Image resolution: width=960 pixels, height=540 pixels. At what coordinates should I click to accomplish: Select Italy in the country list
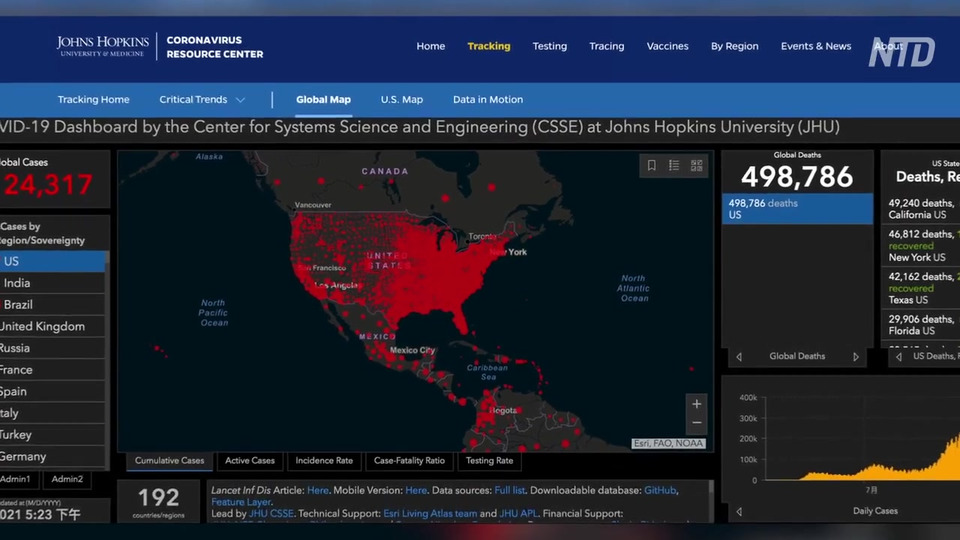click(53, 413)
